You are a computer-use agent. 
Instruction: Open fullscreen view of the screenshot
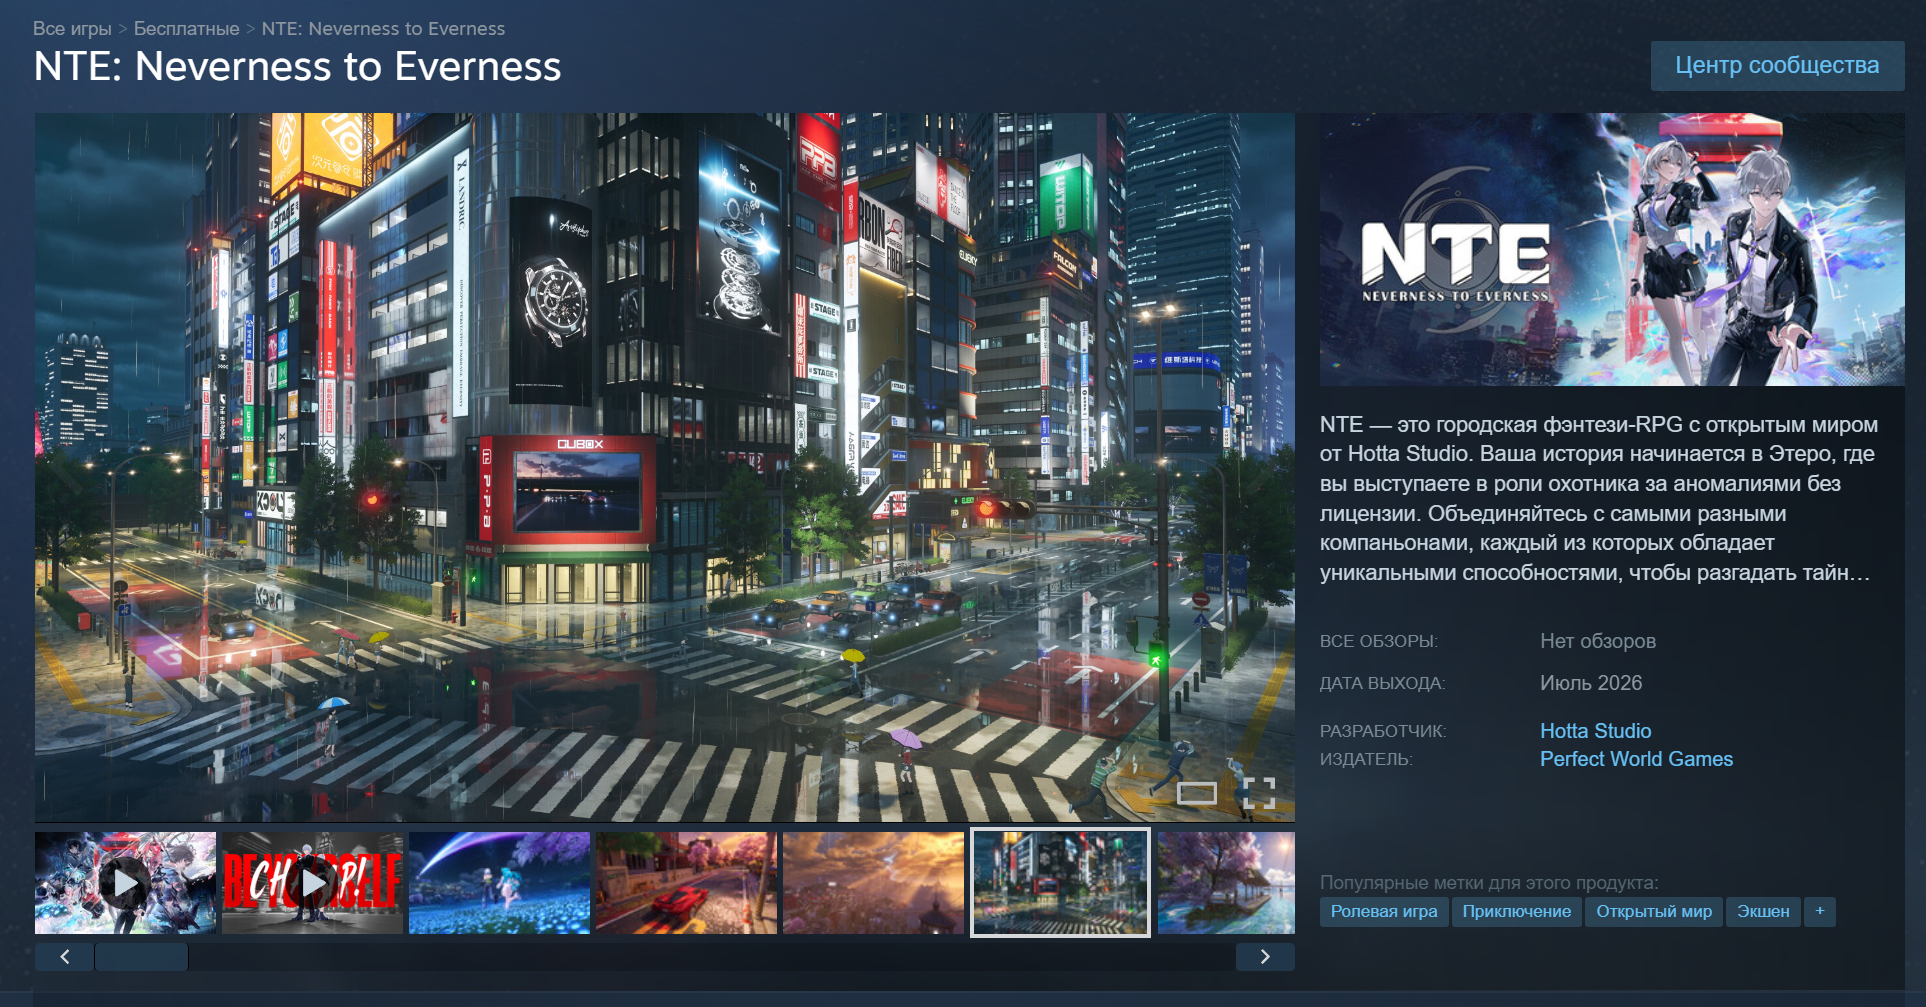[1259, 793]
